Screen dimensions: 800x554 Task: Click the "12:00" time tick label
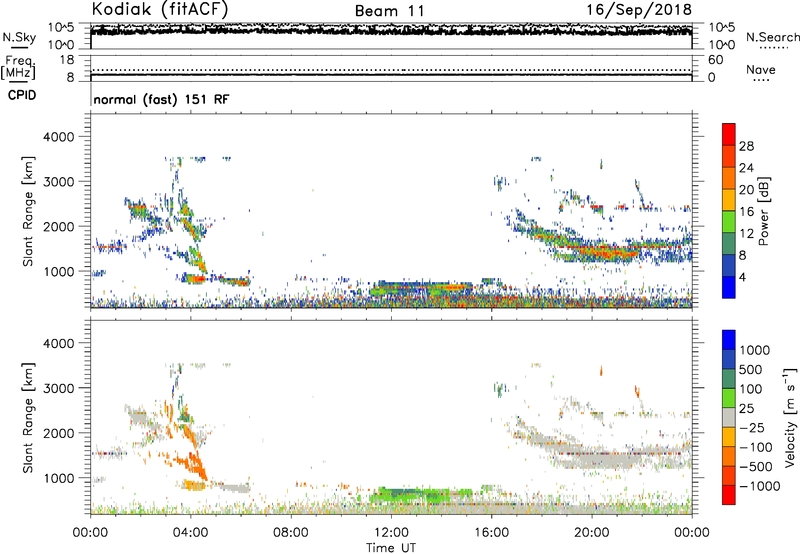coord(391,533)
